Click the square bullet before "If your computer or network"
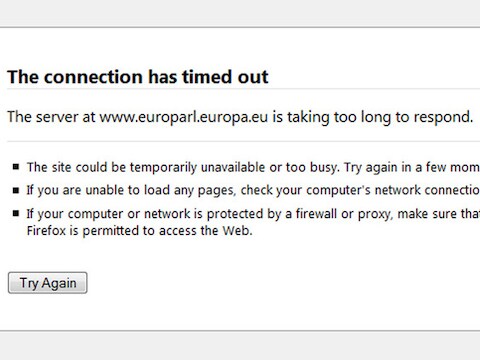The image size is (480, 360). (16, 213)
